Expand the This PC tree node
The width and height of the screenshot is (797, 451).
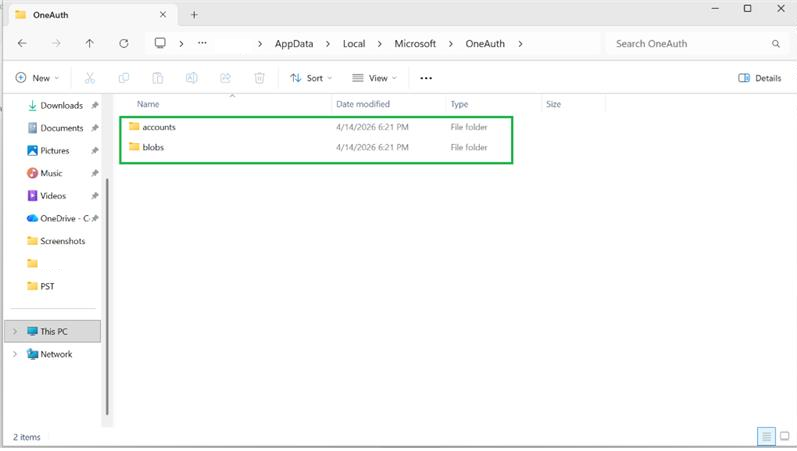15,332
